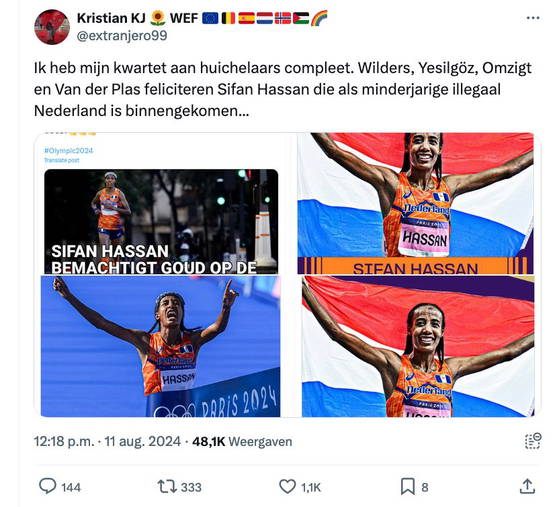Viewport: 555px width, 507px height.
Task: Click the 1,1K likes count
Action: [x=311, y=488]
